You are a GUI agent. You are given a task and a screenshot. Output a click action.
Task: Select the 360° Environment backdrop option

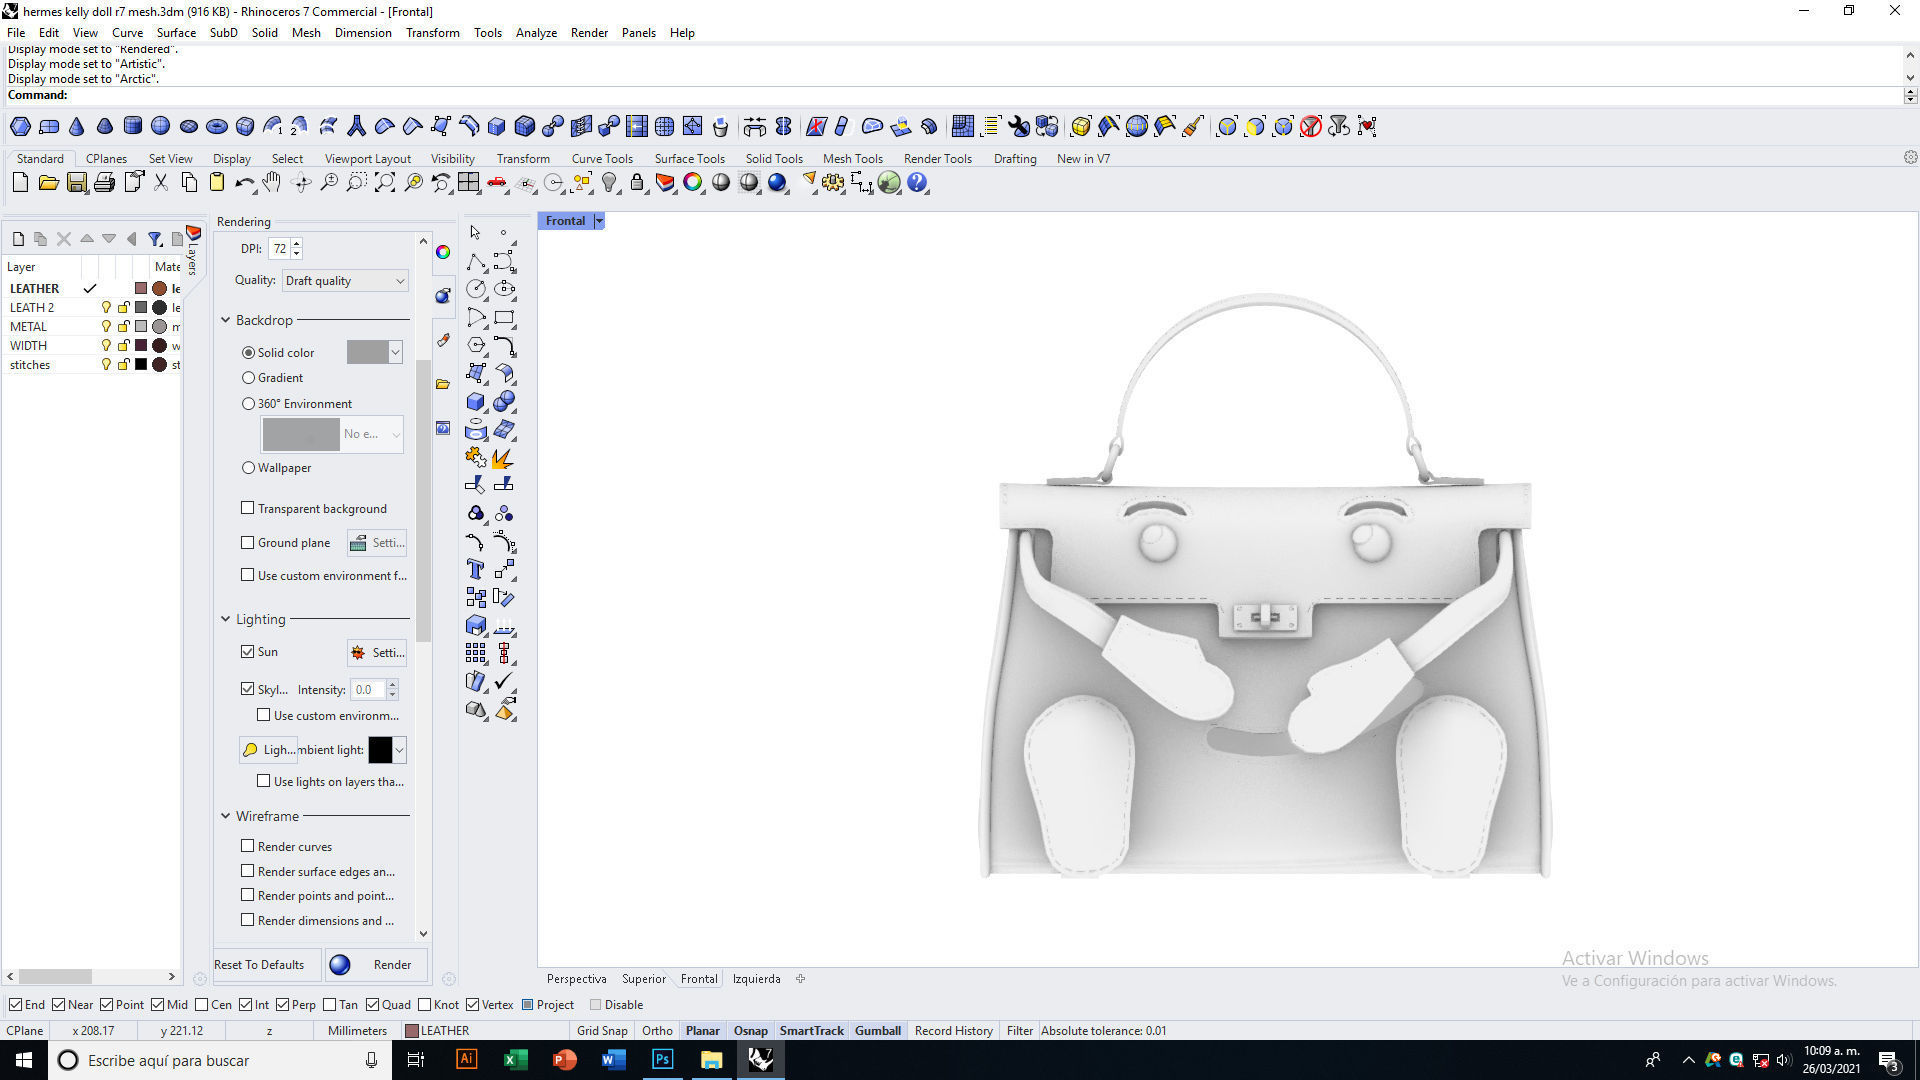[x=248, y=404]
